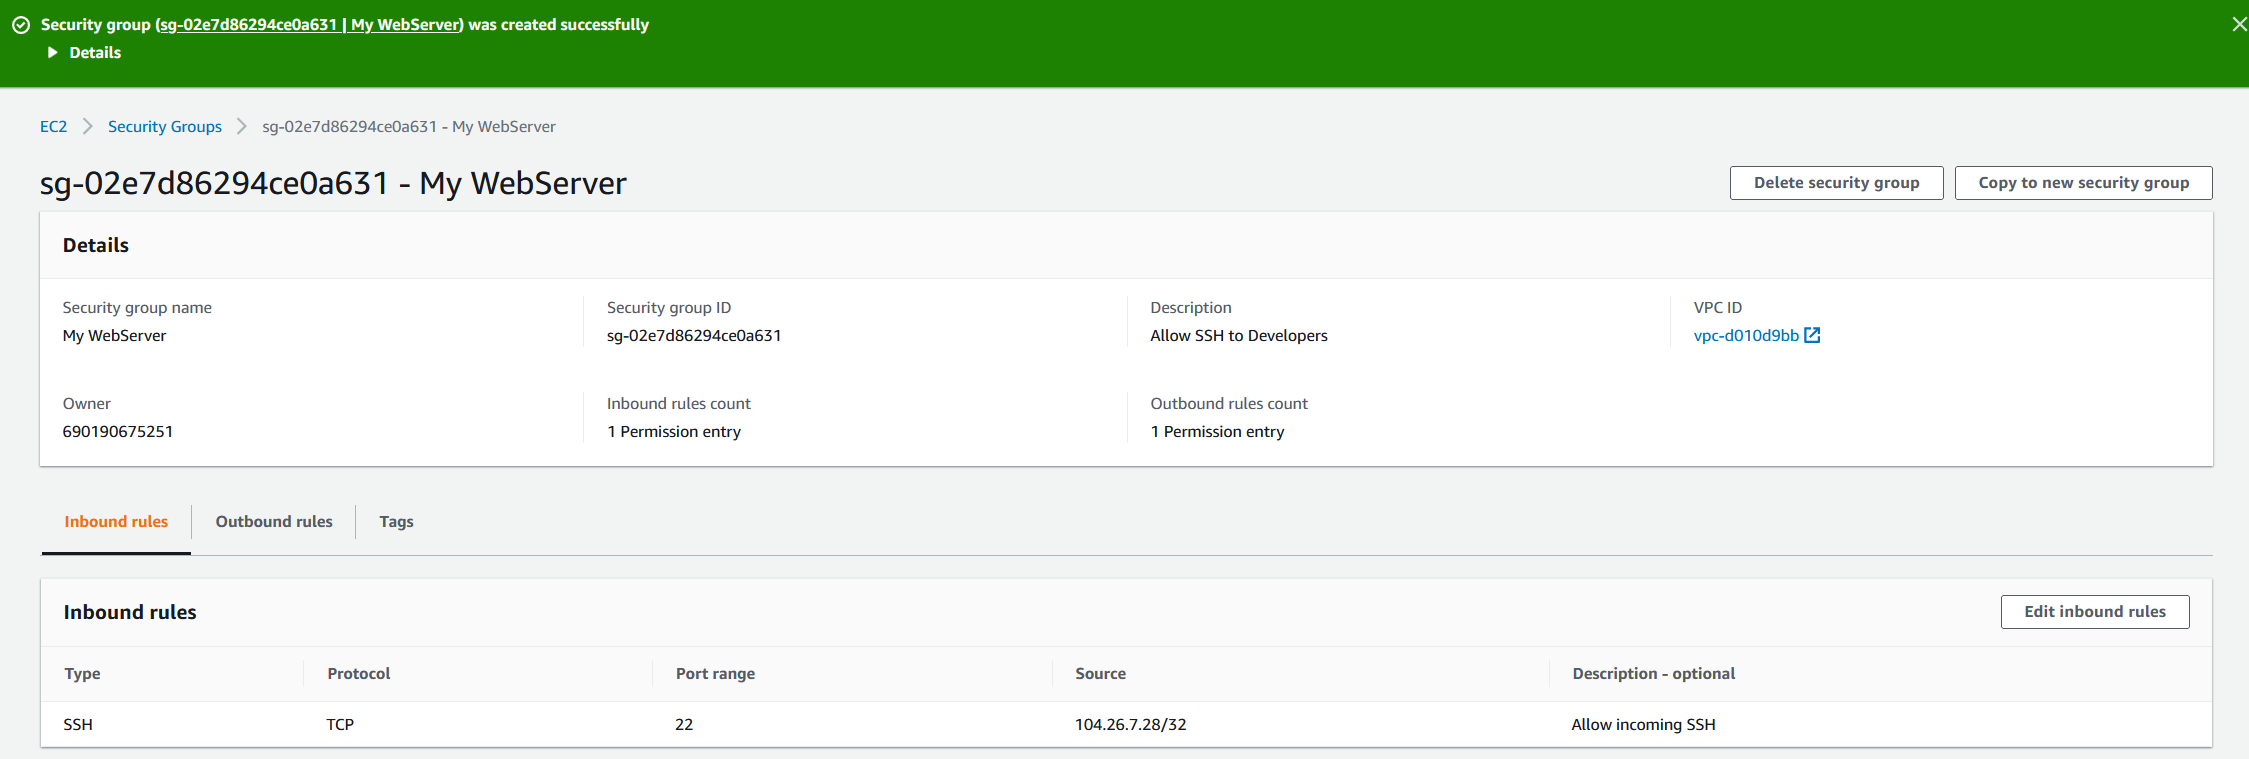Image resolution: width=2249 pixels, height=759 pixels.
Task: Switch to the Outbound rules tab
Action: 274,522
